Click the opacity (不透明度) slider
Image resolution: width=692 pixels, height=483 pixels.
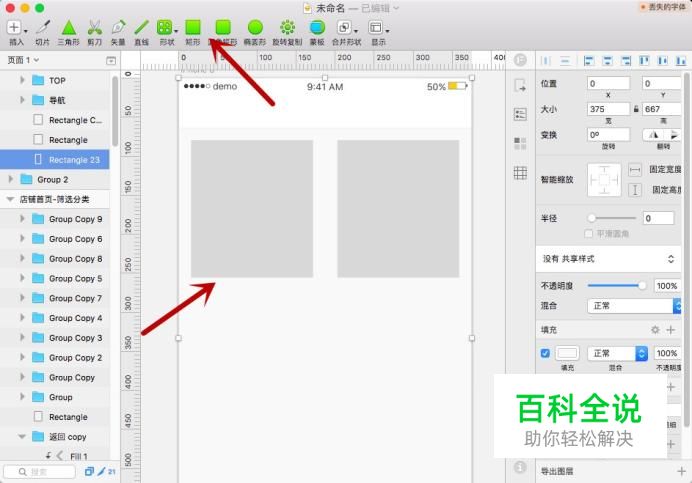[617, 286]
